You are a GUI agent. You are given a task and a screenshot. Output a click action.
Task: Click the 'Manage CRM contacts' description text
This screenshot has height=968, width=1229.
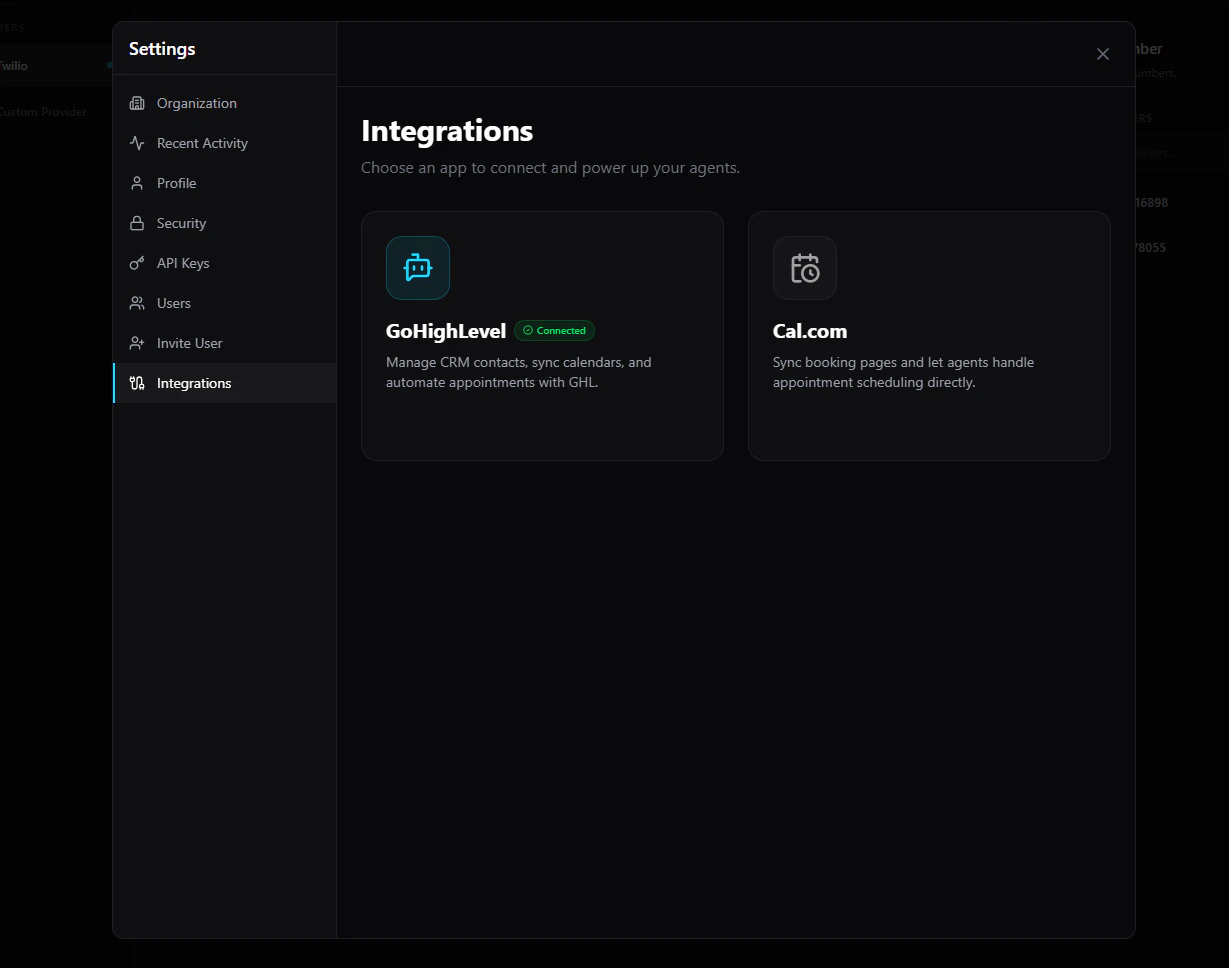518,372
